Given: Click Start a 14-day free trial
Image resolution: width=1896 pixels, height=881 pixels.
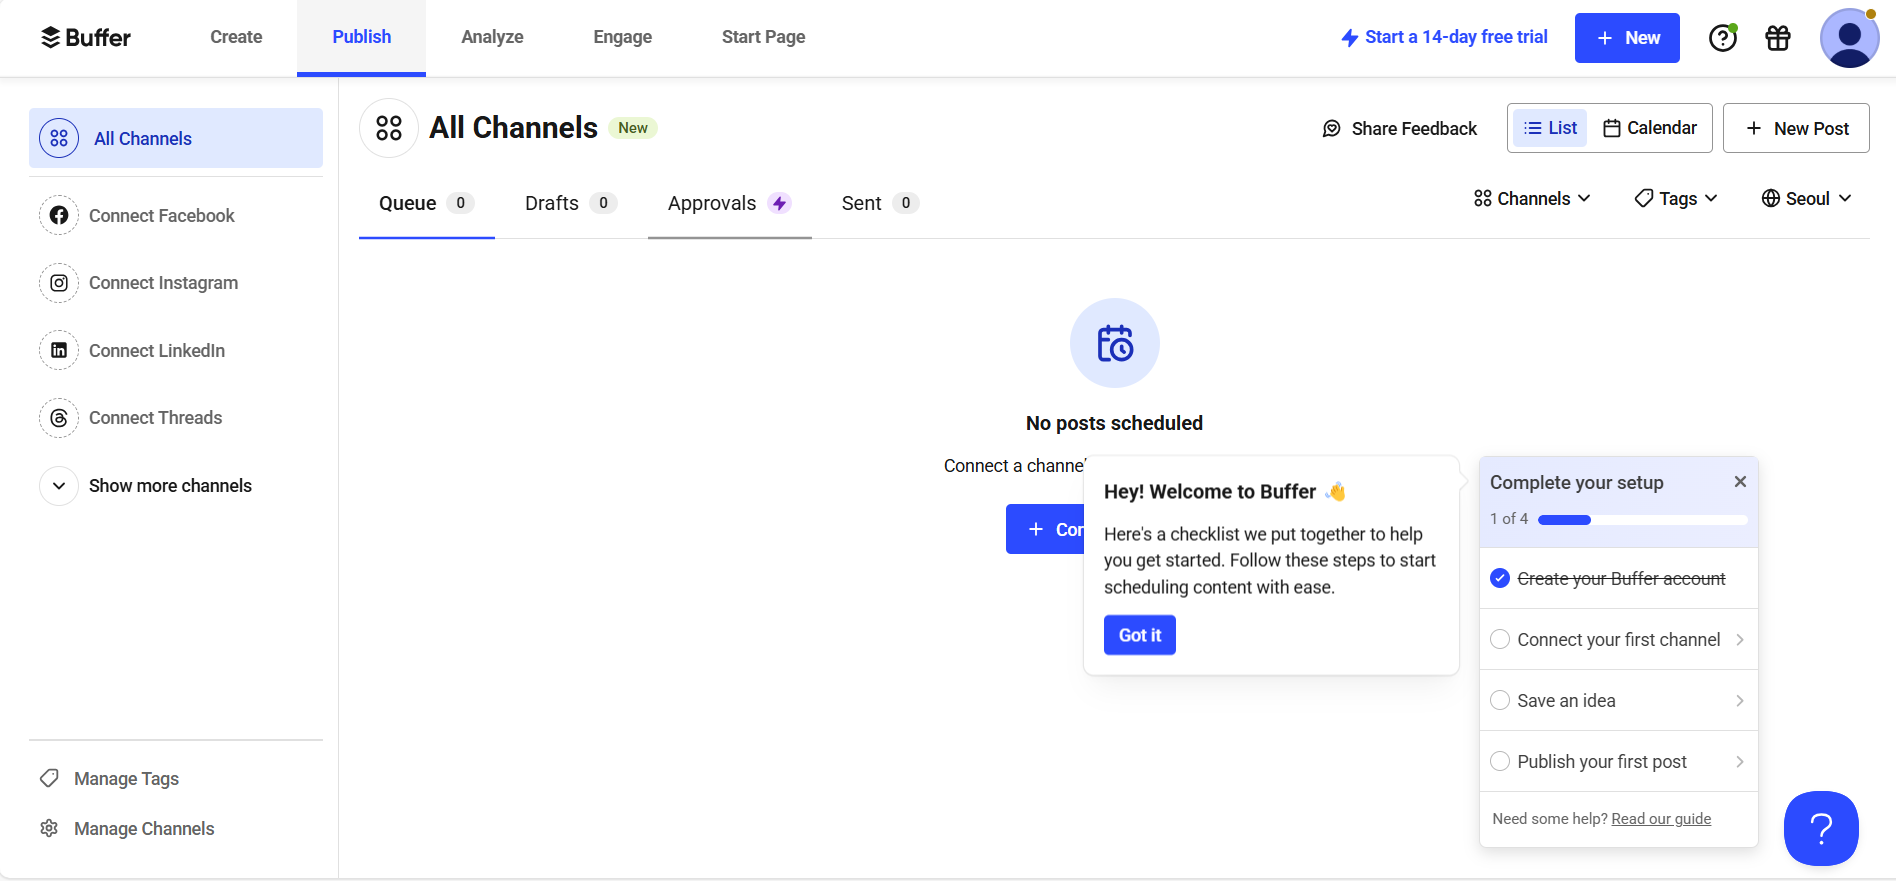Looking at the screenshot, I should (1444, 37).
